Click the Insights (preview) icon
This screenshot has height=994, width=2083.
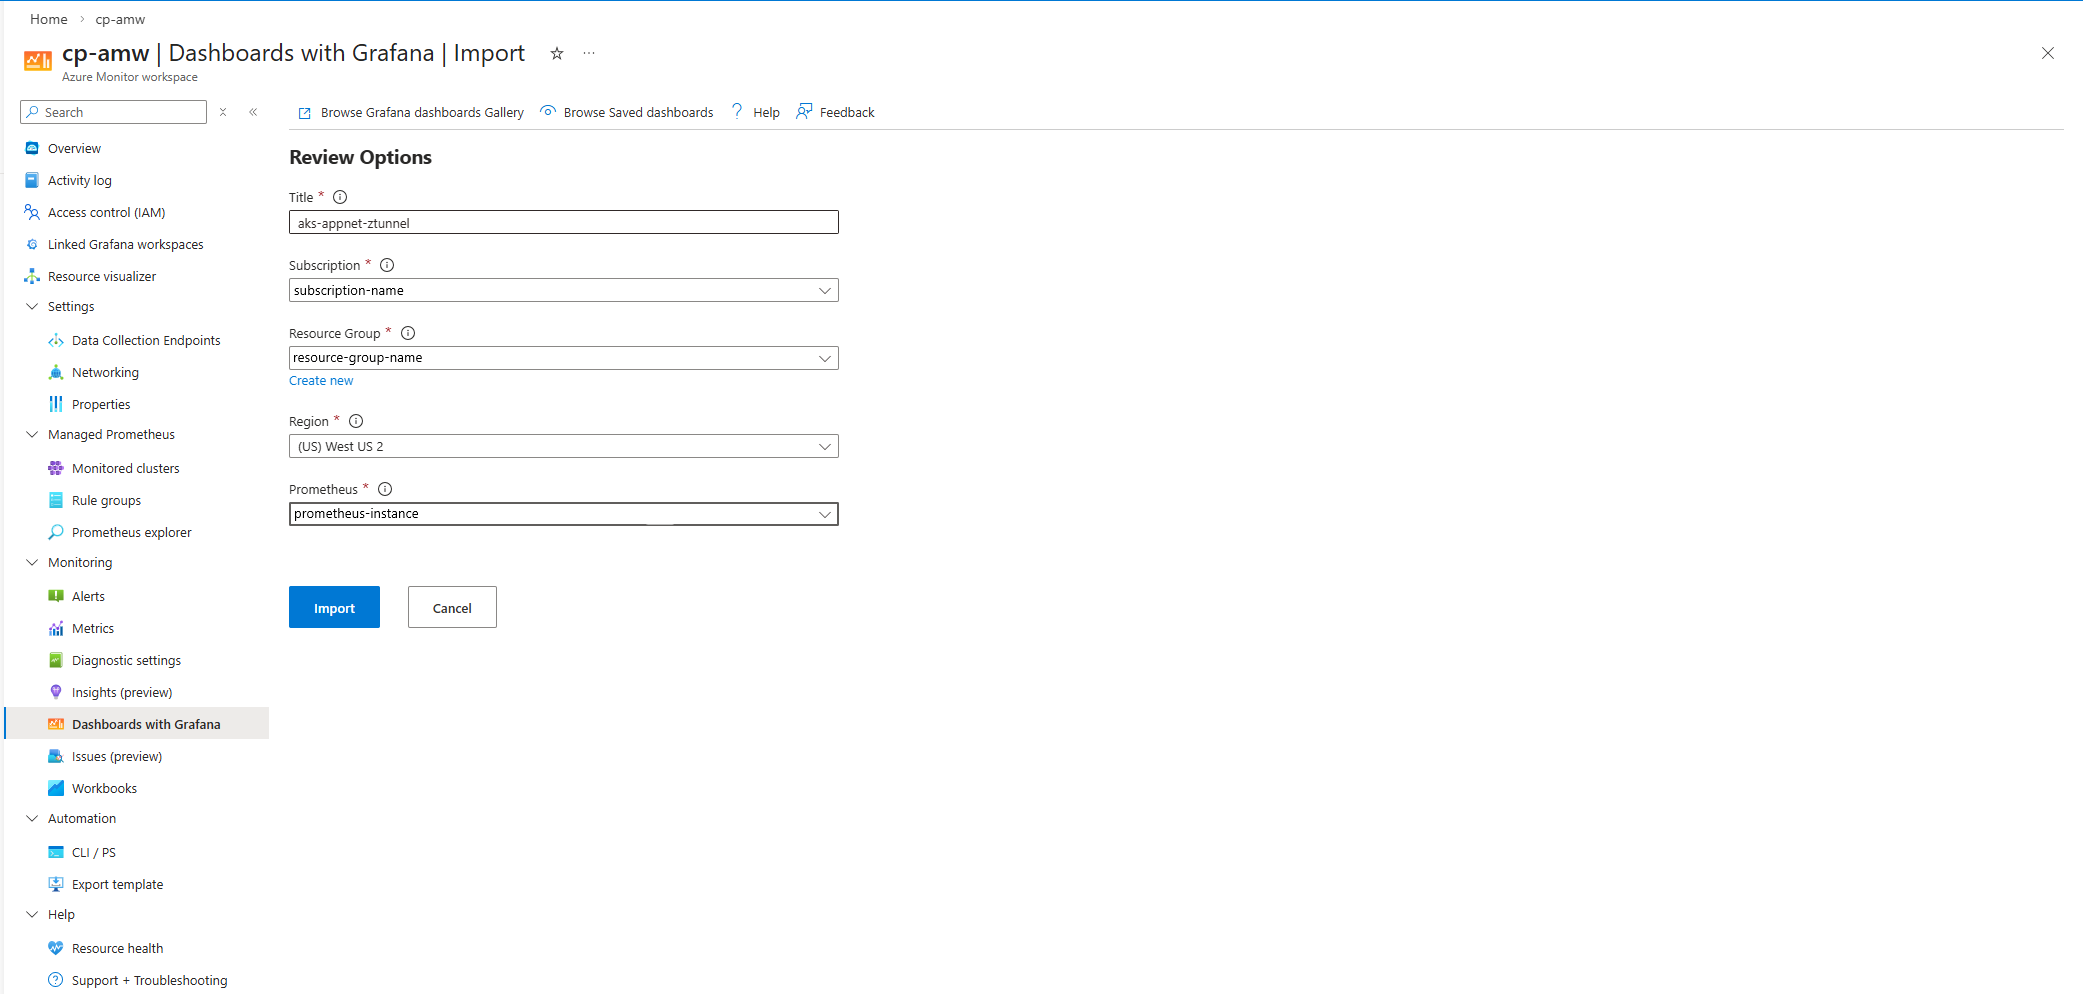click(x=56, y=692)
